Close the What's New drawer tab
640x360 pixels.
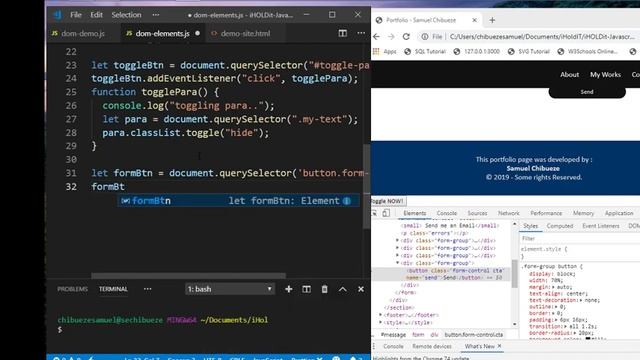pyautogui.click(x=499, y=346)
